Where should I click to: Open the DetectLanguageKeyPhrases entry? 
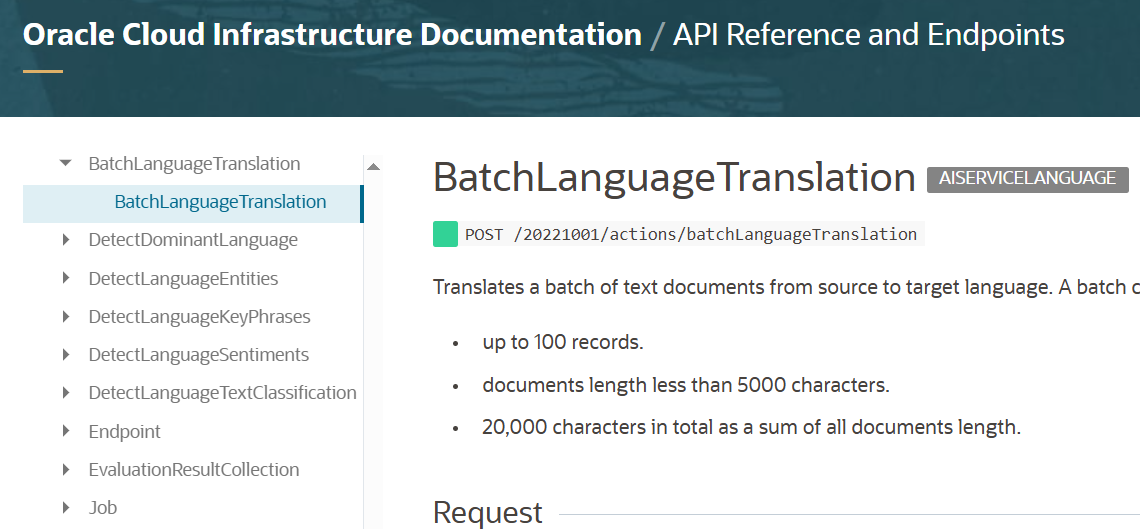pos(199,317)
